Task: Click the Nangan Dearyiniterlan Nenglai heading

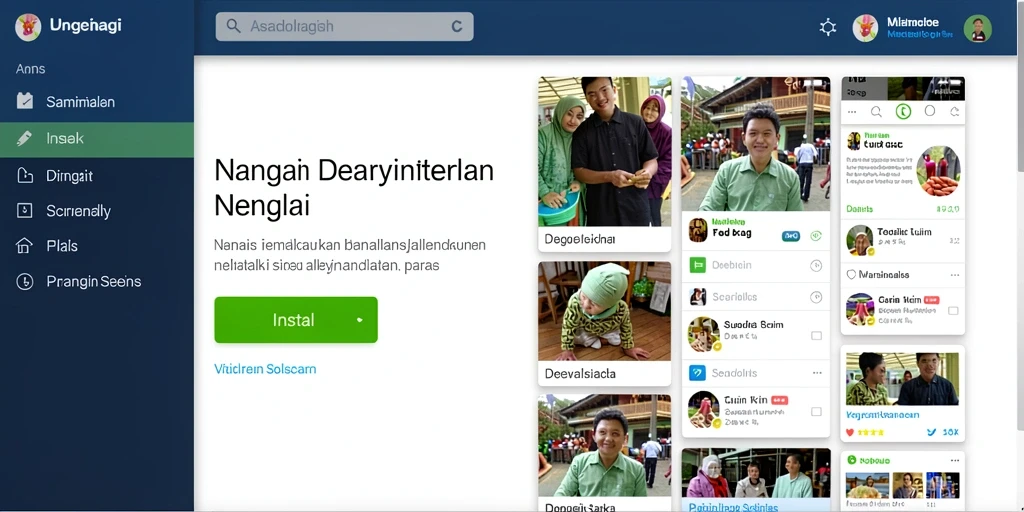Action: 354,188
